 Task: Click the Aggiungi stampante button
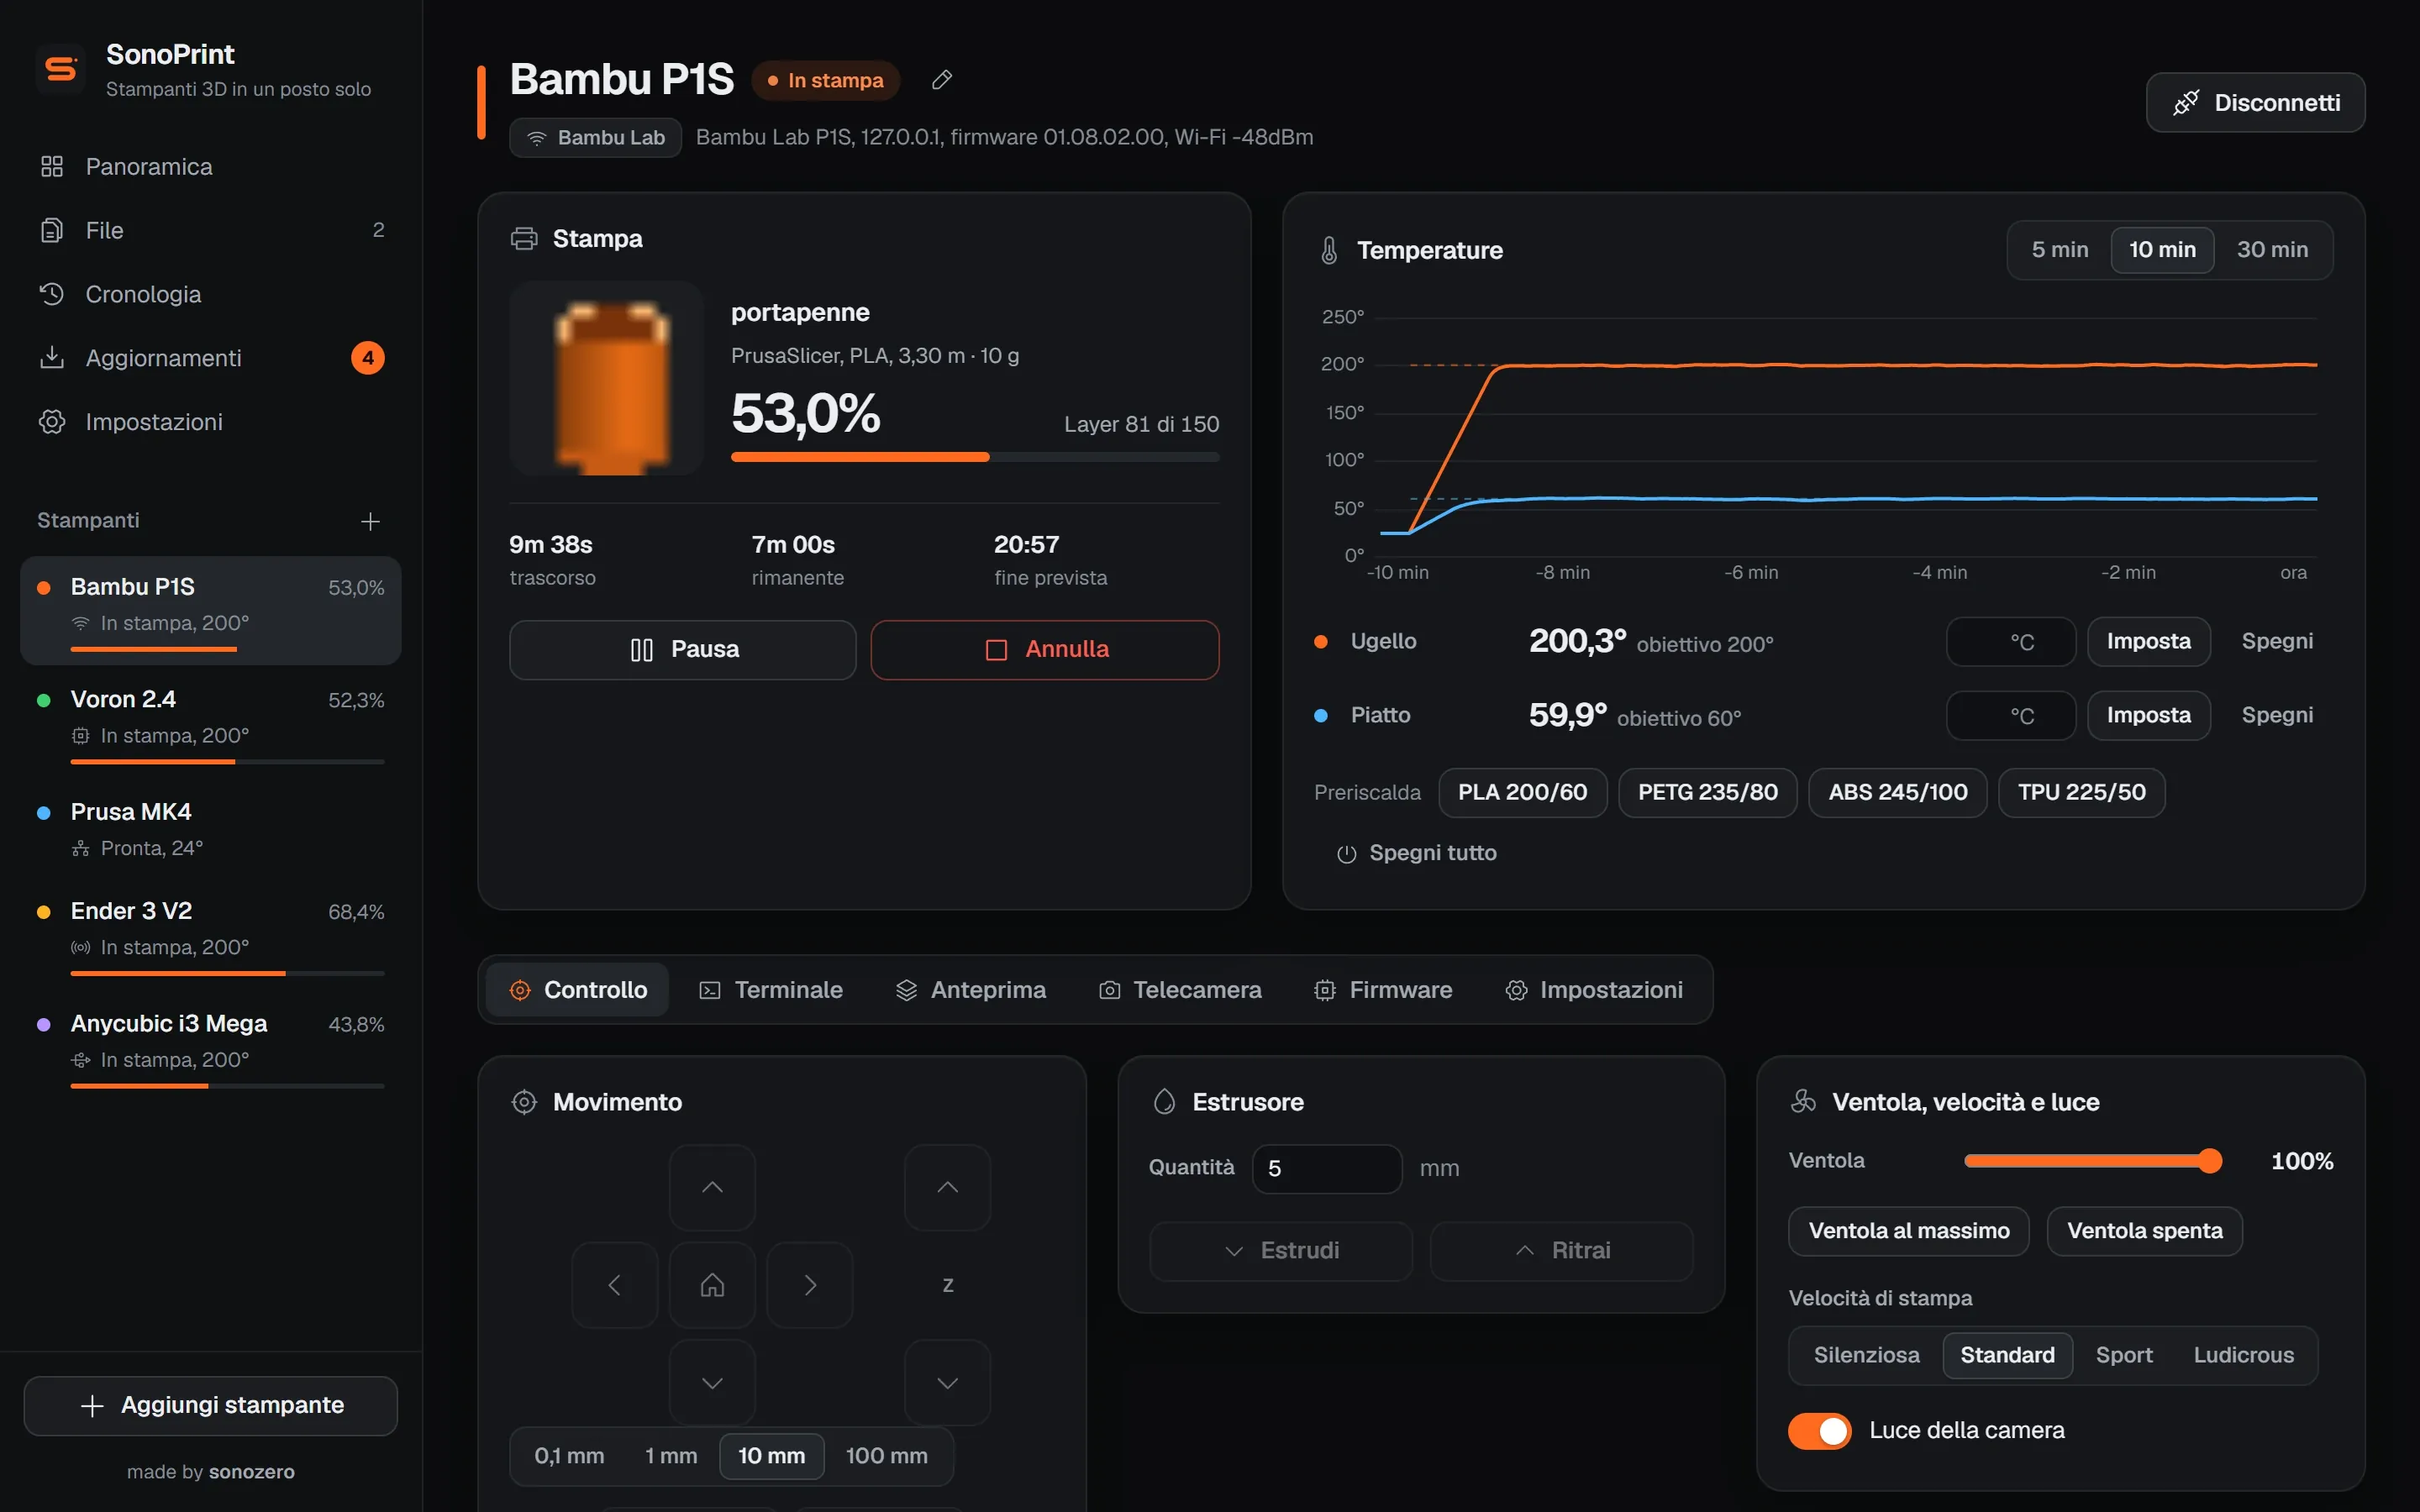(x=211, y=1406)
